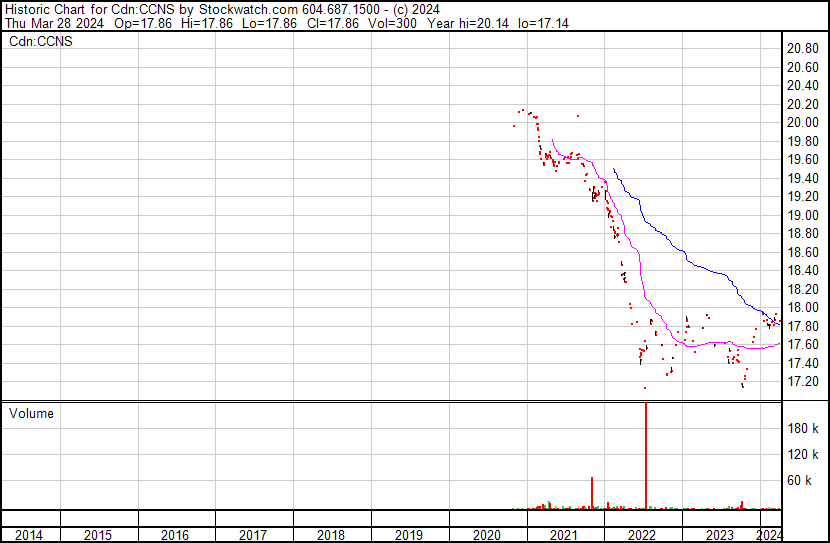Screen dimensions: 830x543
Task: Select 2020 on the time axis
Action: pyautogui.click(x=486, y=535)
